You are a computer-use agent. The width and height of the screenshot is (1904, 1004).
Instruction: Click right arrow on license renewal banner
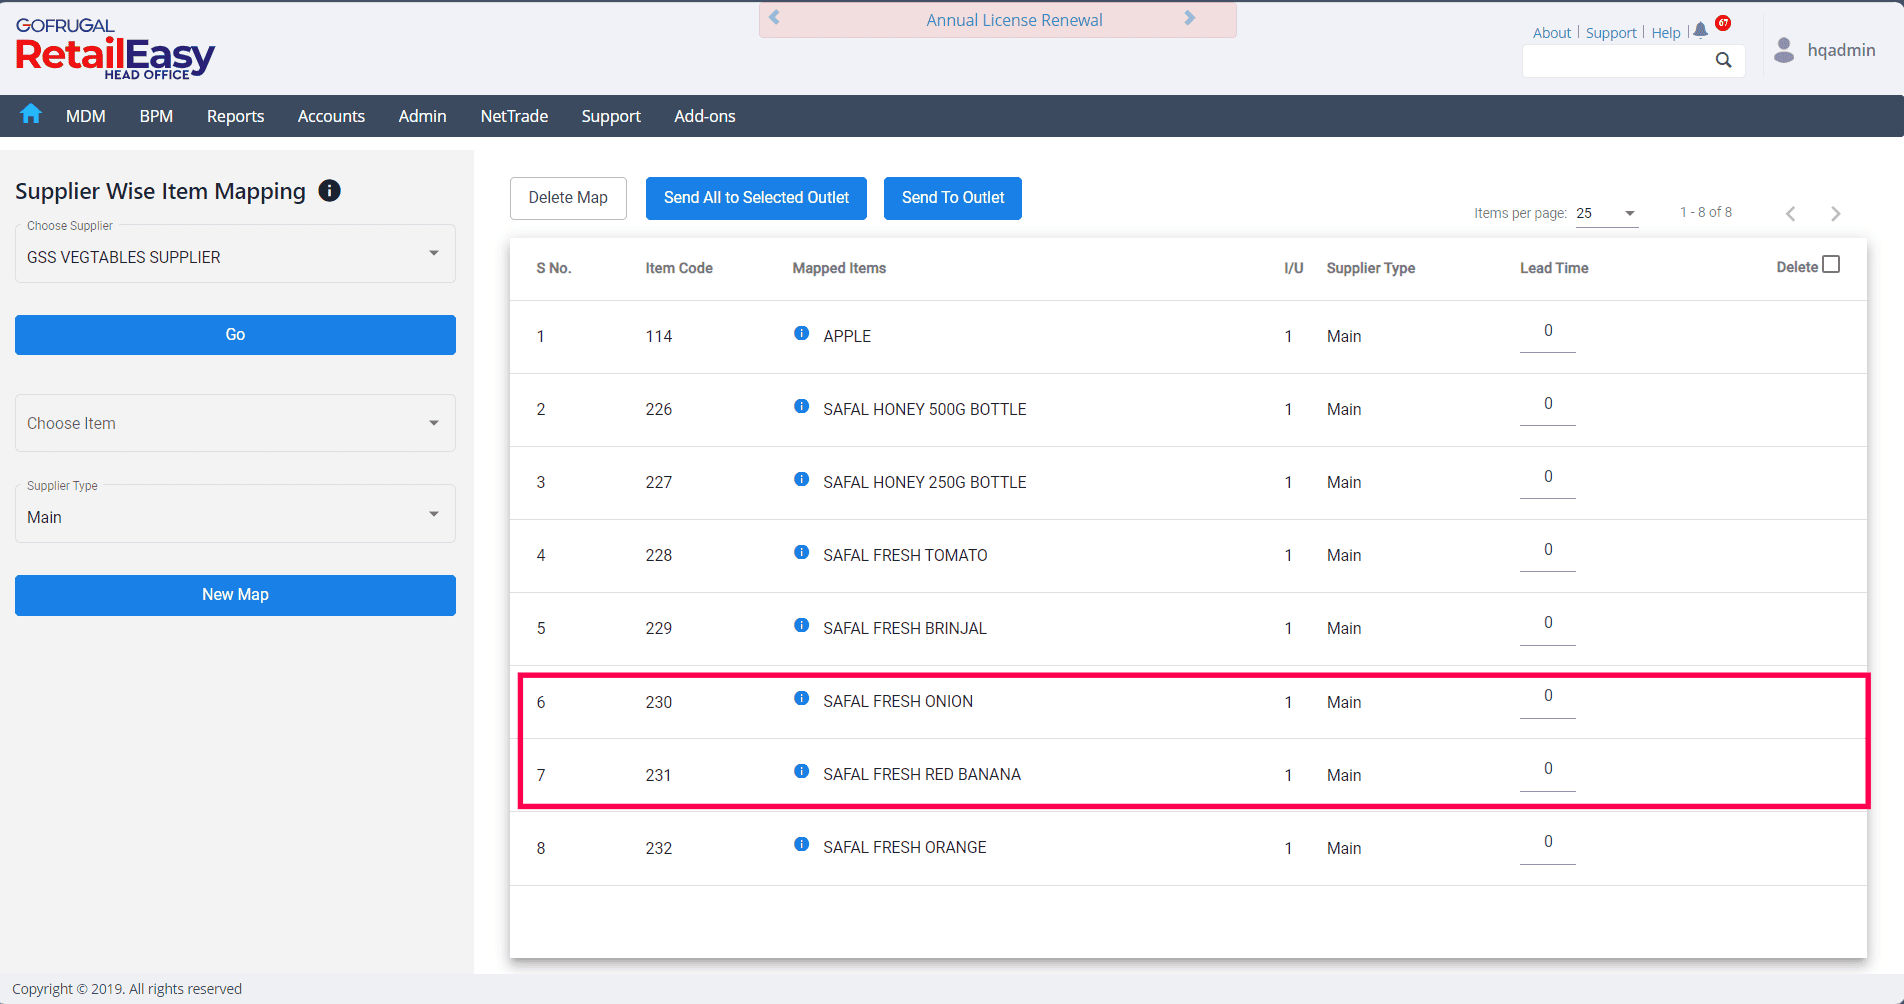click(1189, 18)
